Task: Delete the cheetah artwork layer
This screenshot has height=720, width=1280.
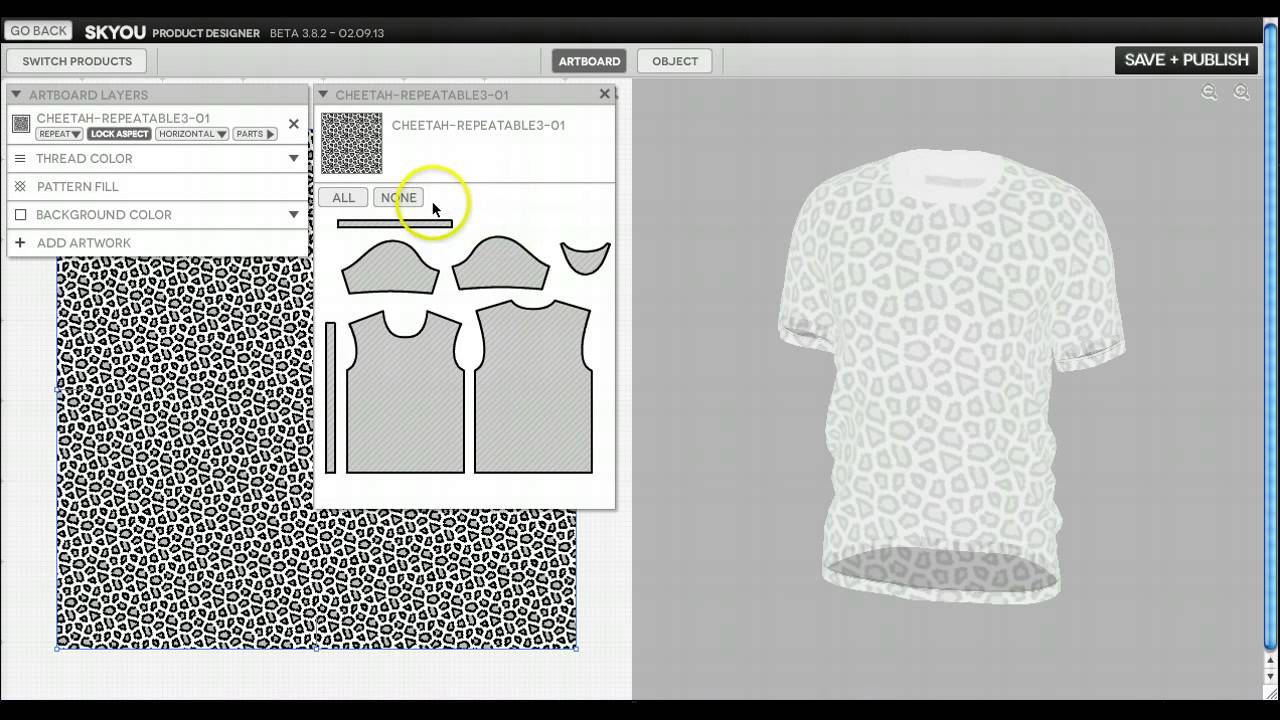Action: tap(293, 124)
